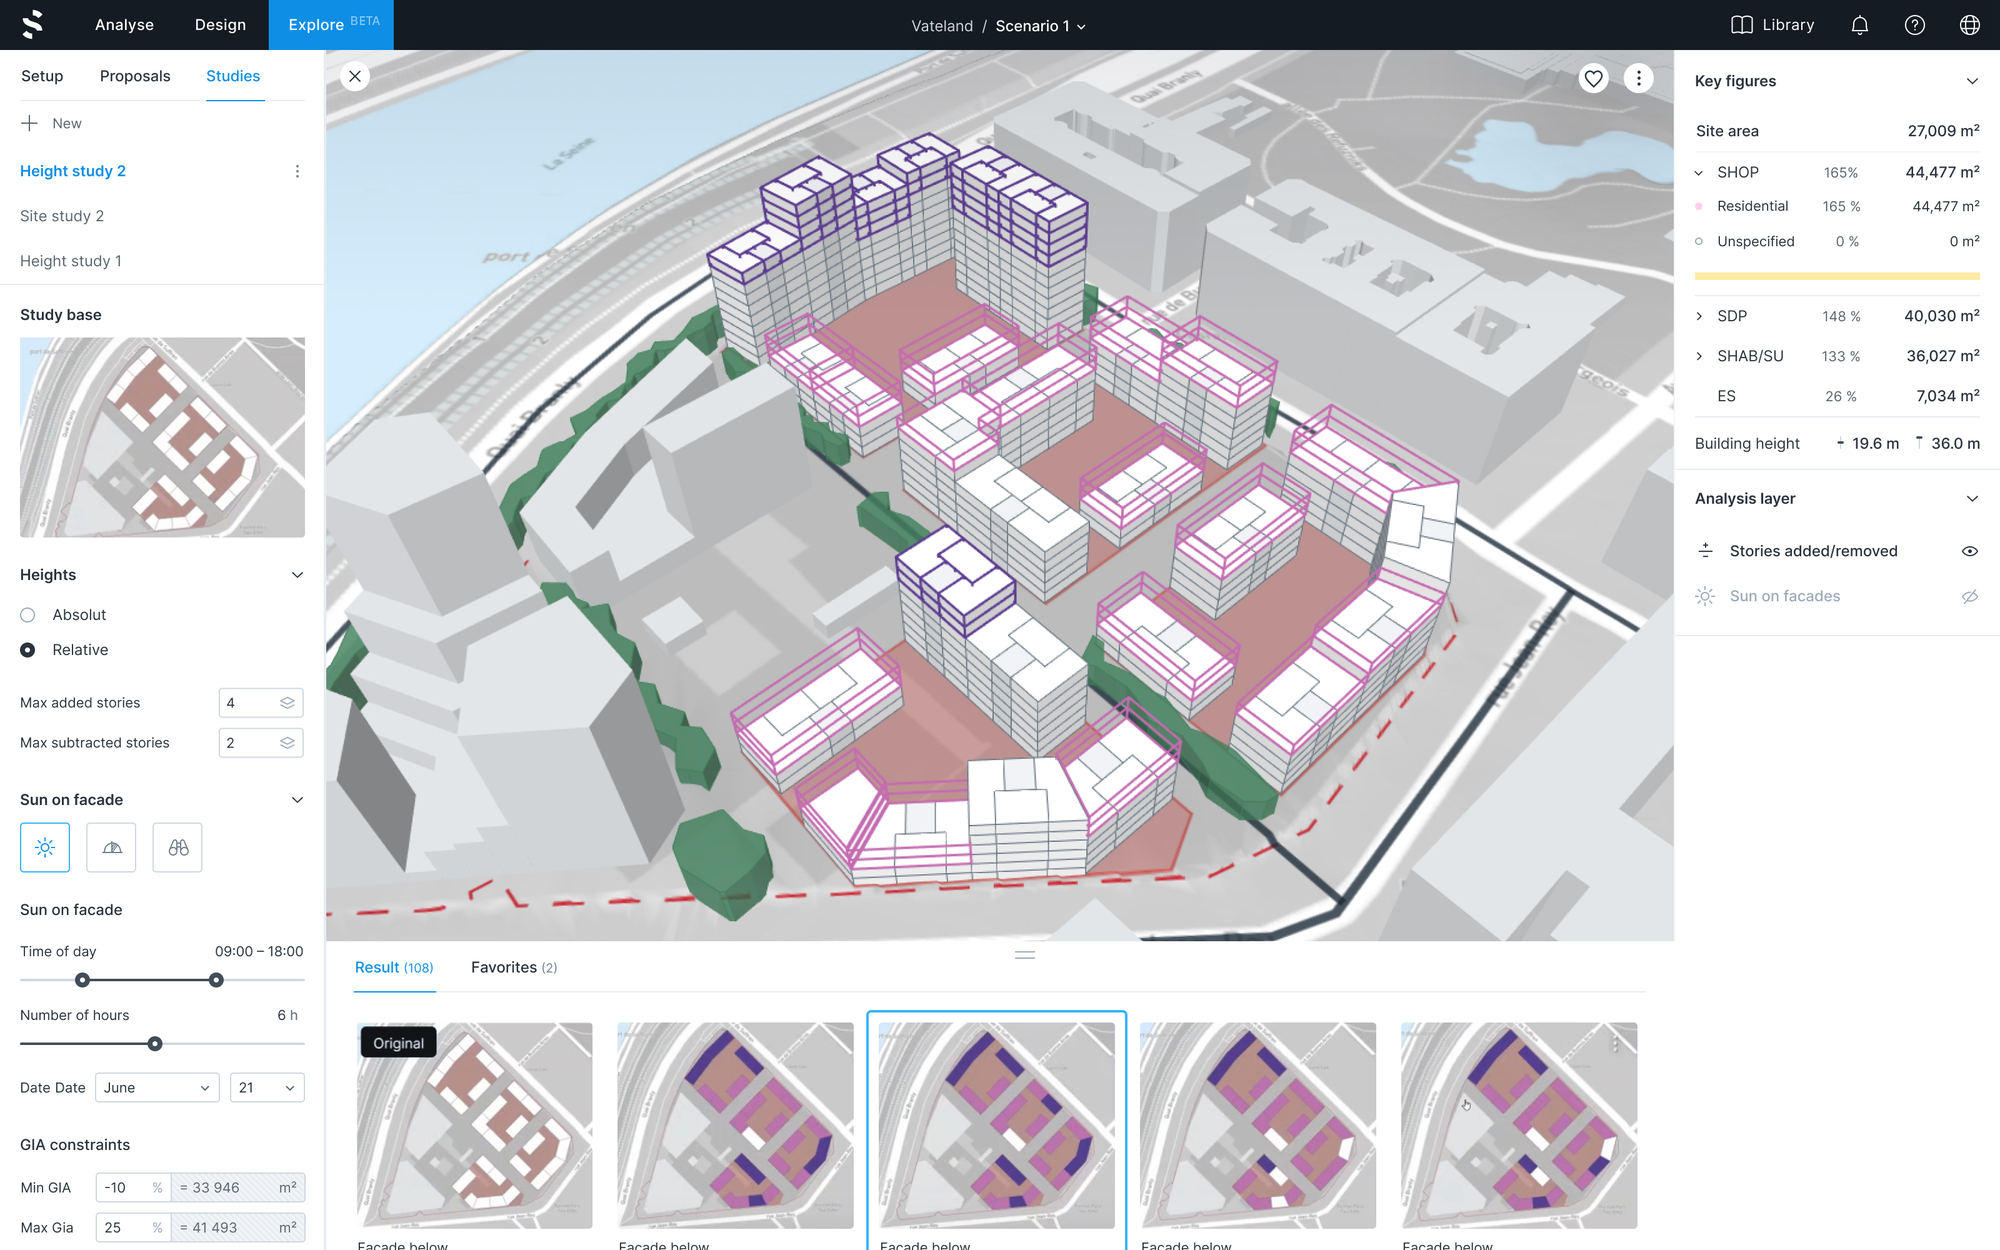
Task: Adjust the Number of hours slider
Action: [x=154, y=1043]
